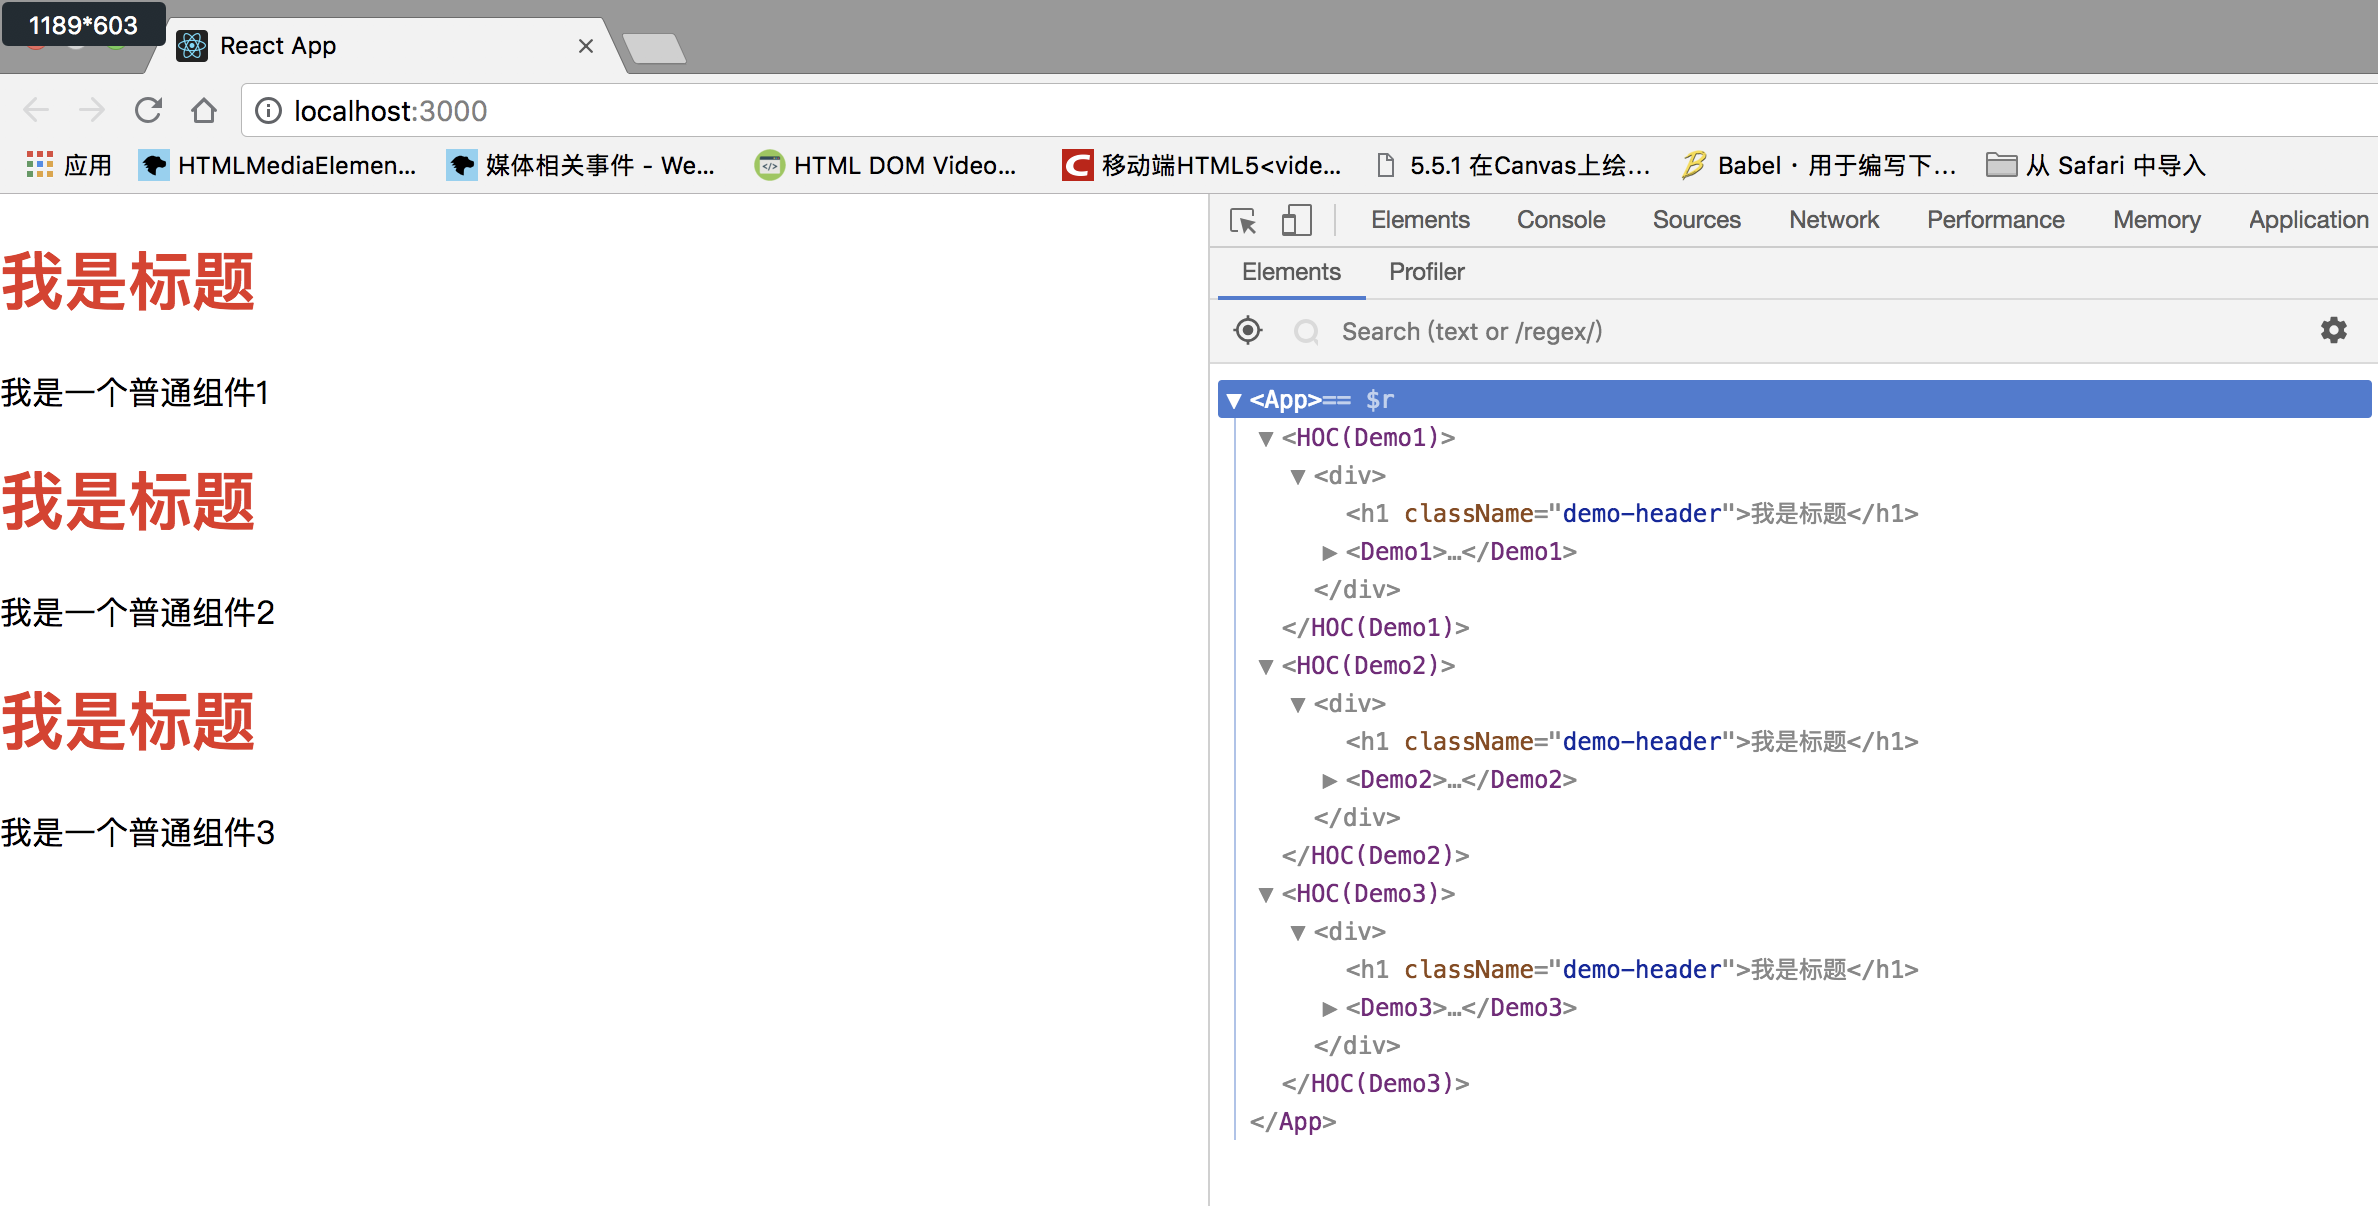
Task: Collapse the App root node
Action: pyautogui.click(x=1234, y=401)
